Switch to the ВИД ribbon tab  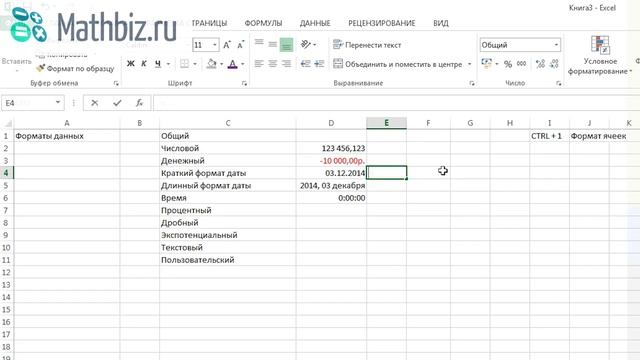coord(441,23)
